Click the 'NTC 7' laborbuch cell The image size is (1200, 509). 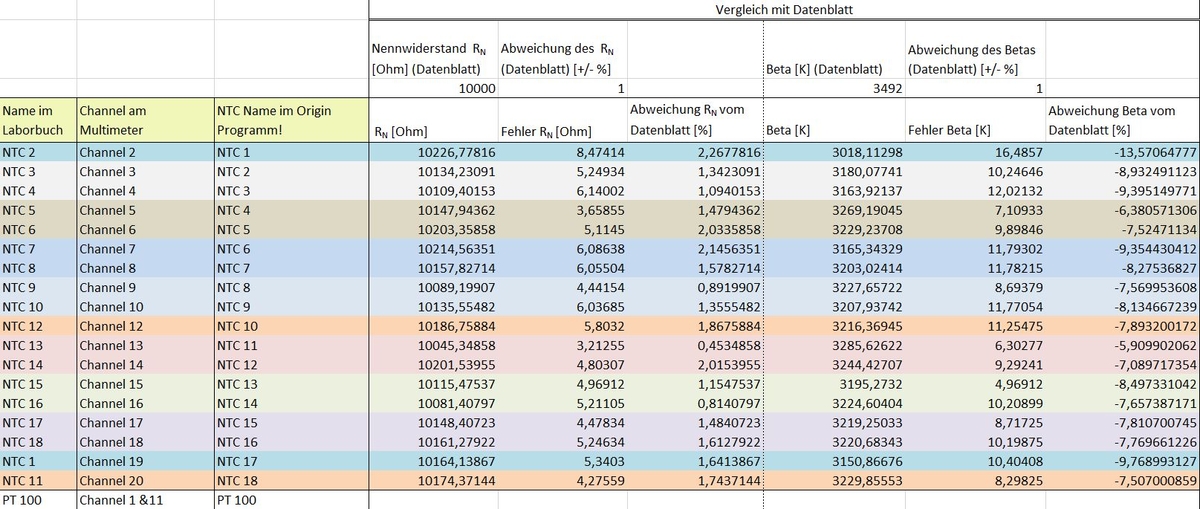[38, 249]
